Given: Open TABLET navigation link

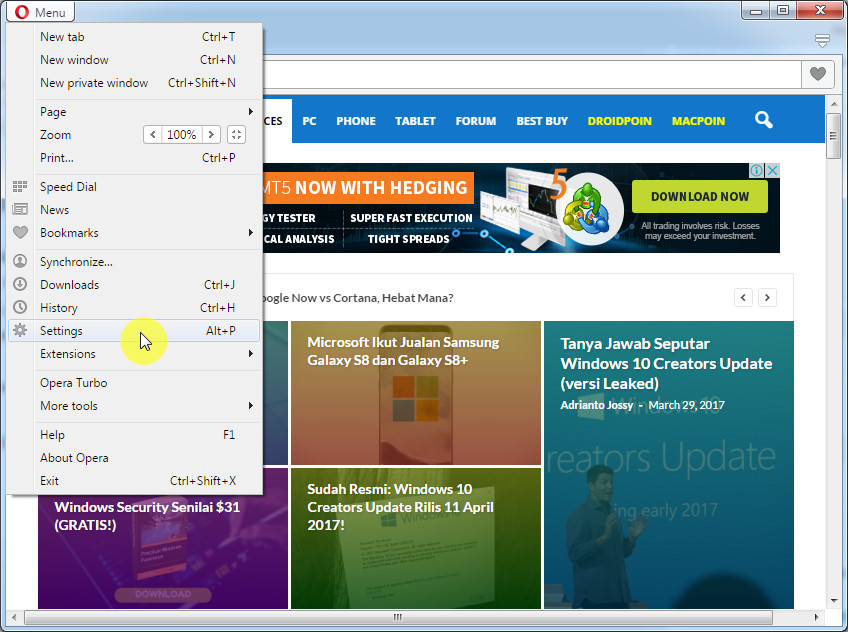Looking at the screenshot, I should pos(415,121).
